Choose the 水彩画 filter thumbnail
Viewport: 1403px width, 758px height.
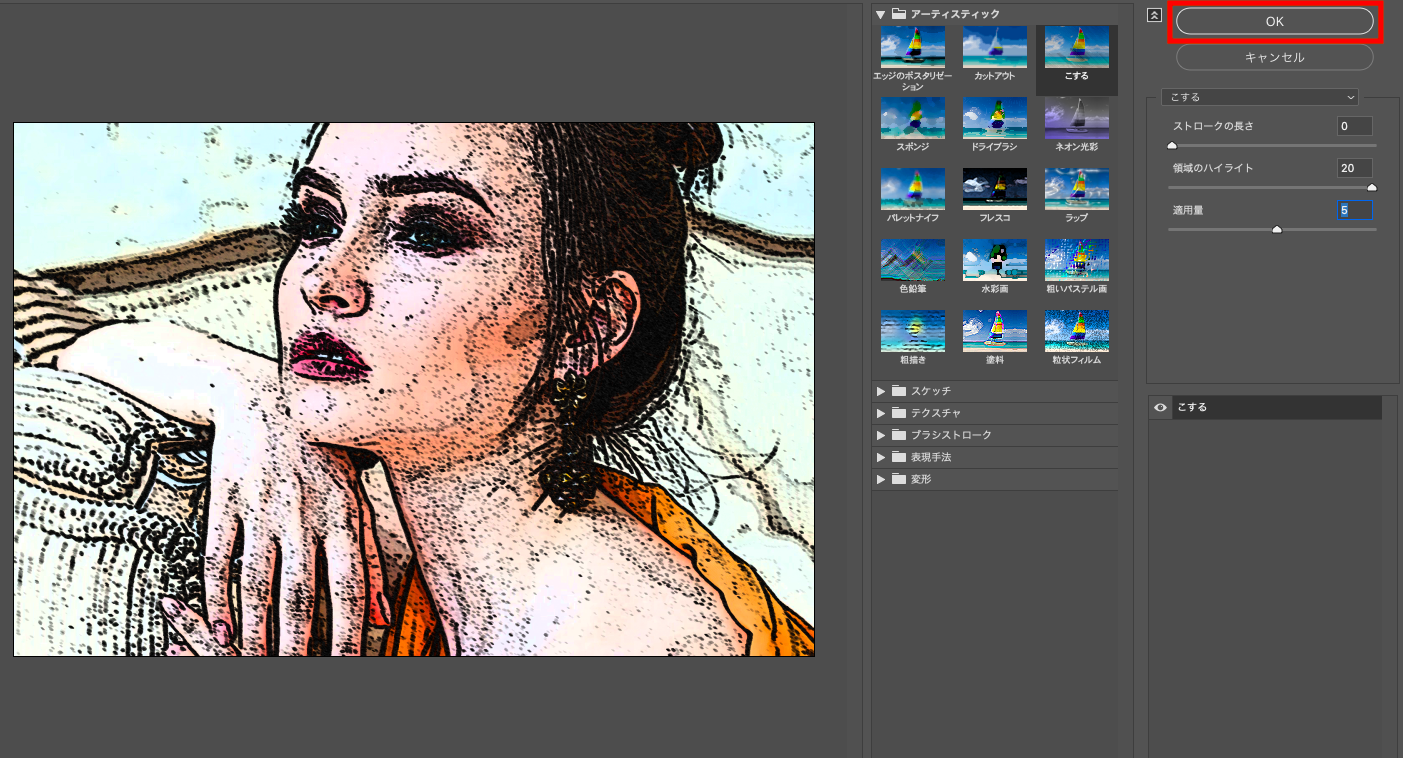[994, 260]
